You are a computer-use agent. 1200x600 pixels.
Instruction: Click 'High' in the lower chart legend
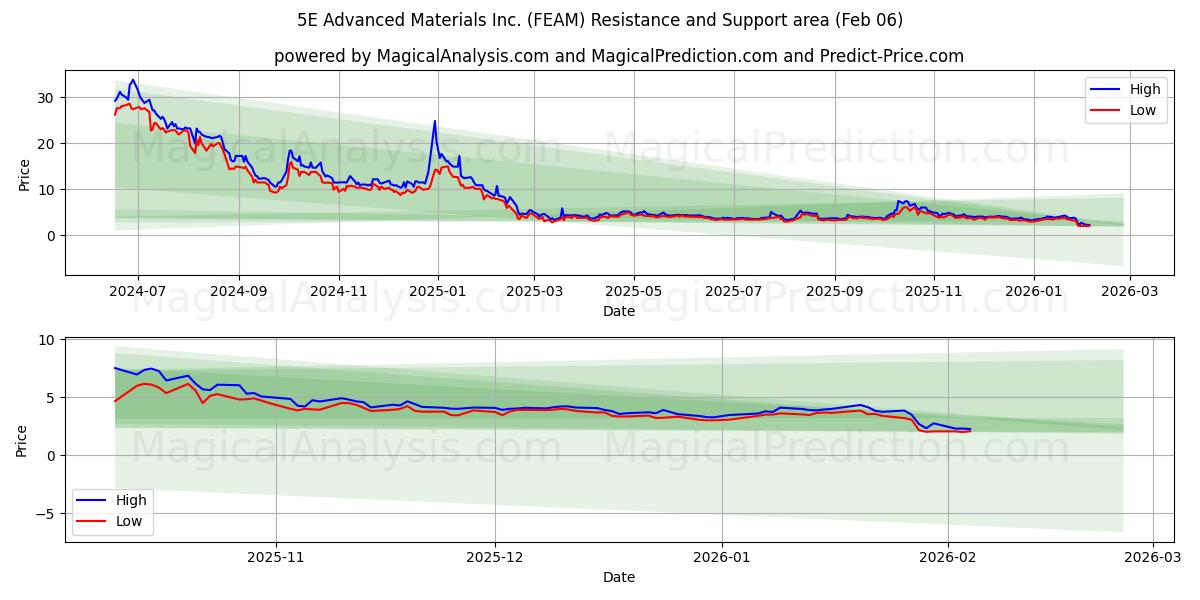click(130, 500)
